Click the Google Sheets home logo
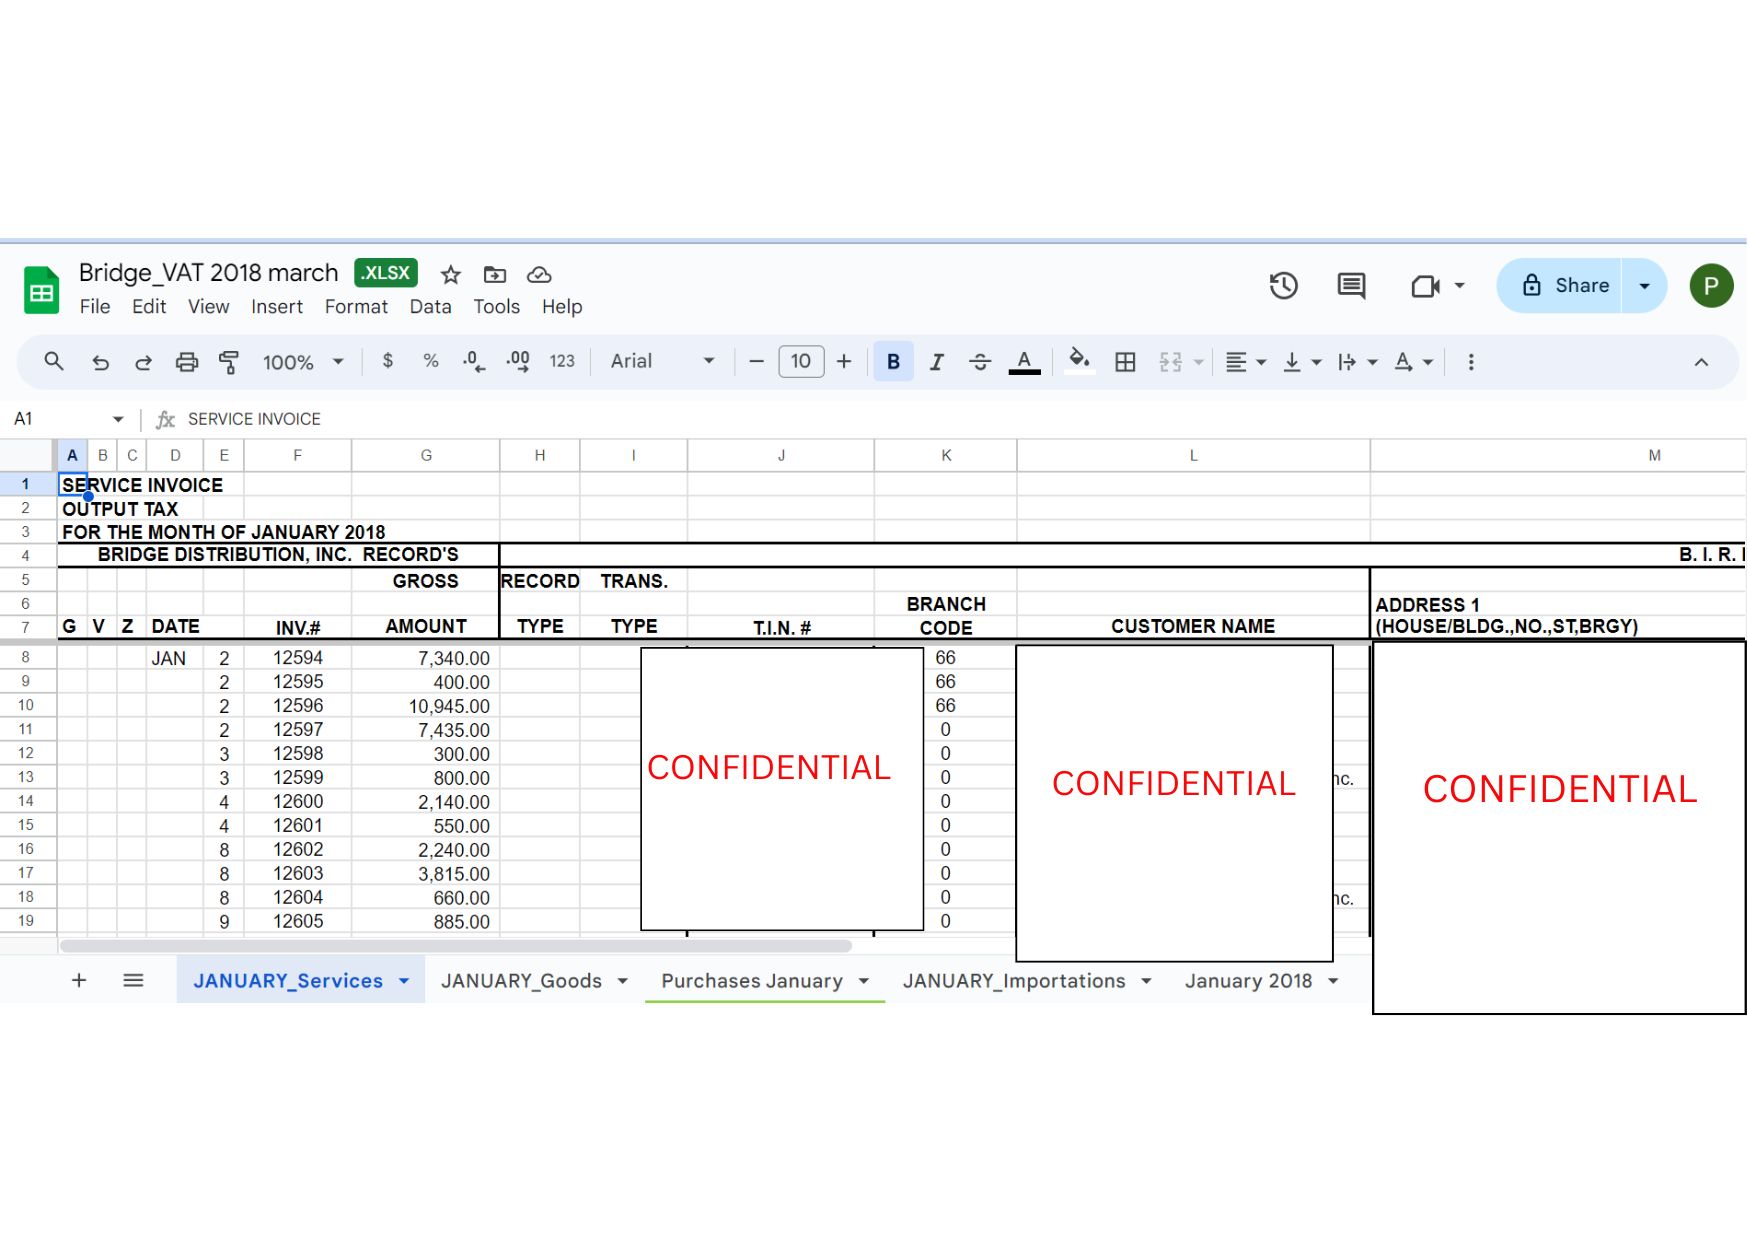 pos(42,290)
